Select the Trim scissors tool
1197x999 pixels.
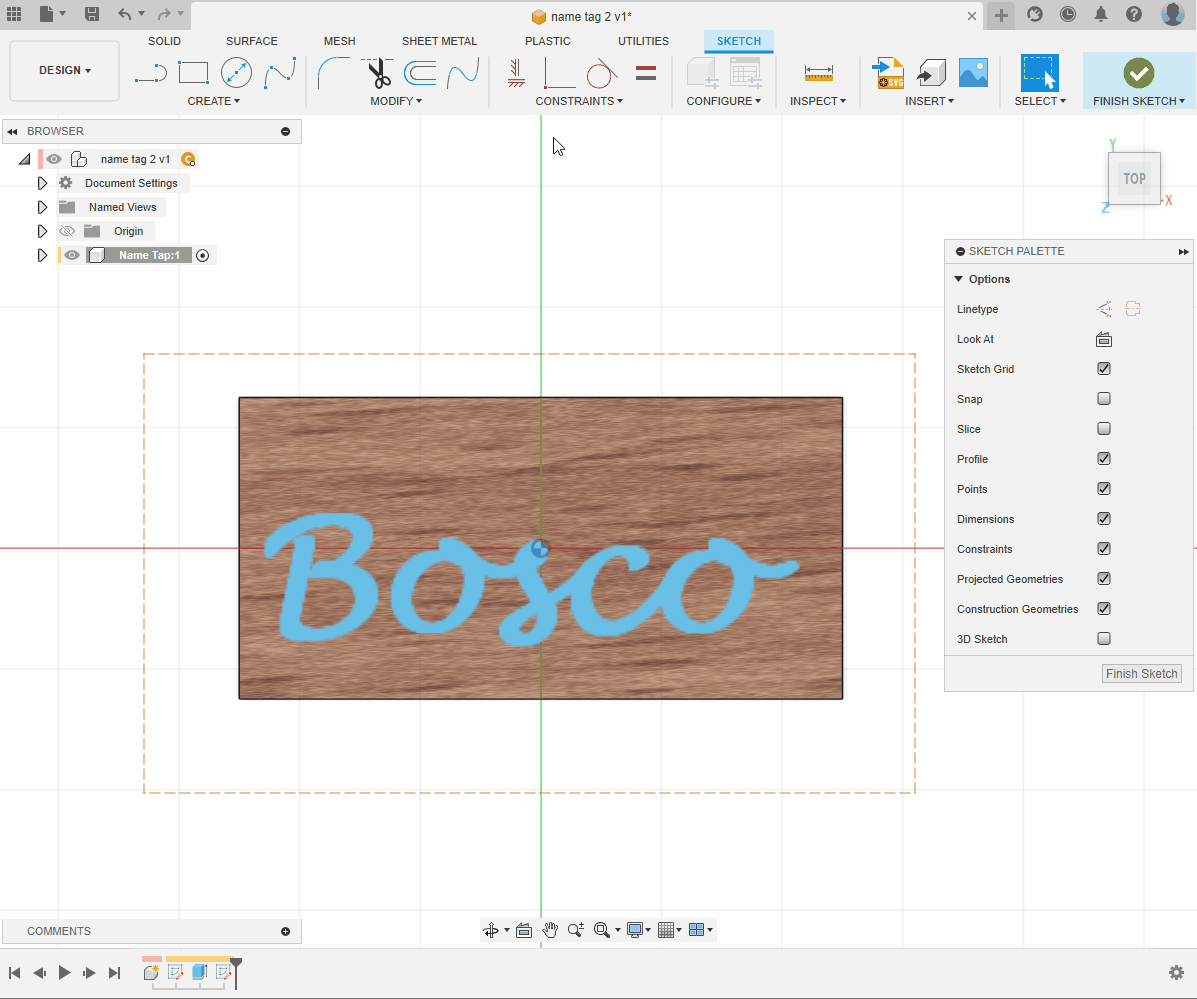tap(377, 73)
